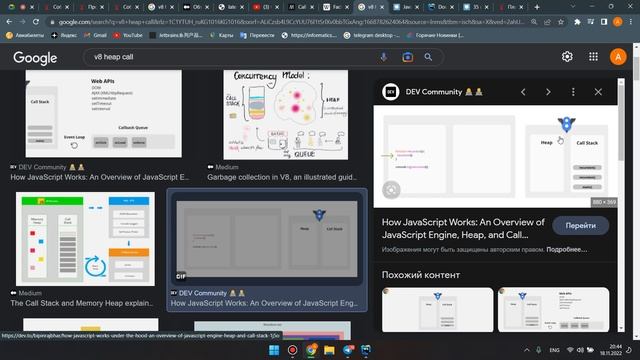The image size is (640, 360).
Task: Open the red recorder app in taskbar
Action: (293, 350)
